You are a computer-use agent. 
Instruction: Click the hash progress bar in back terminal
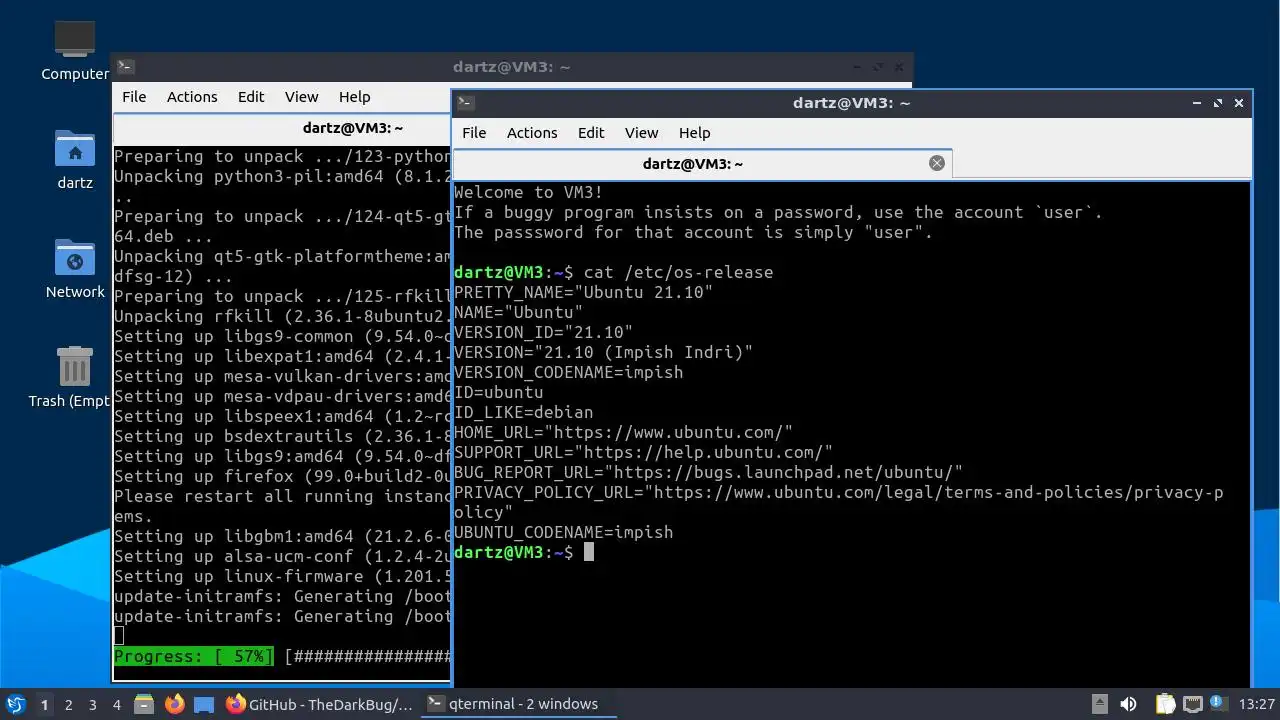[x=368, y=656]
